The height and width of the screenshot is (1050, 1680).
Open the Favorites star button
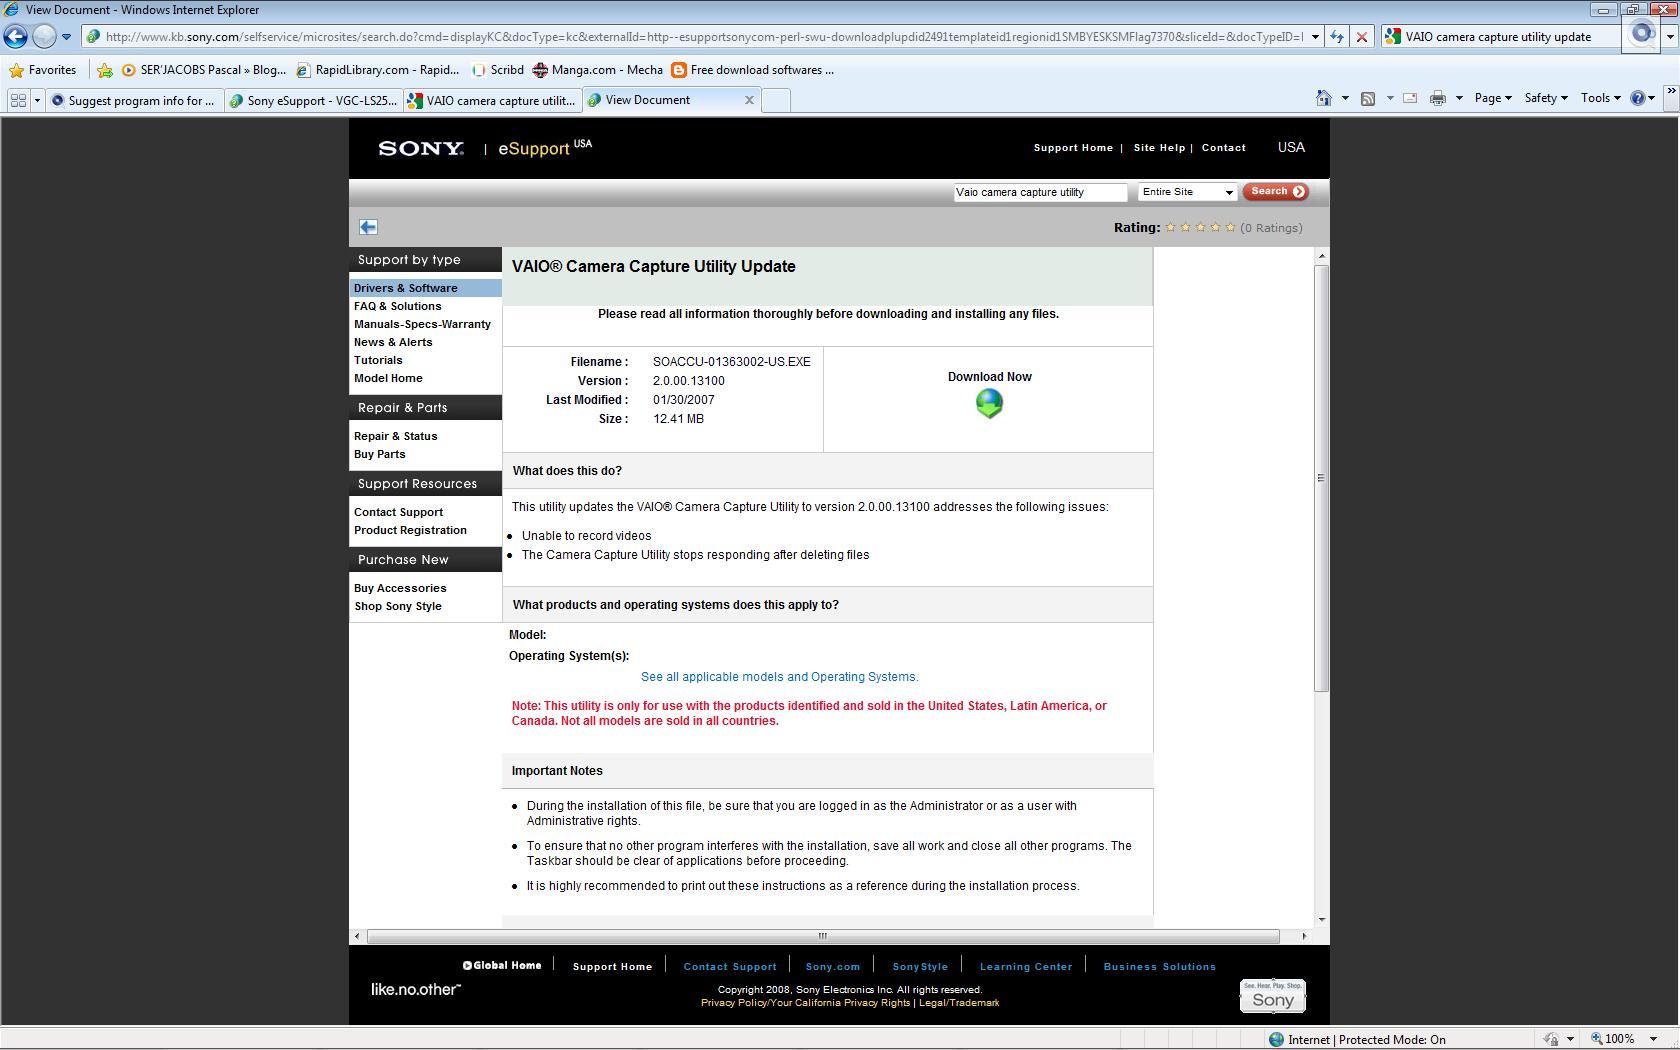[x=42, y=70]
